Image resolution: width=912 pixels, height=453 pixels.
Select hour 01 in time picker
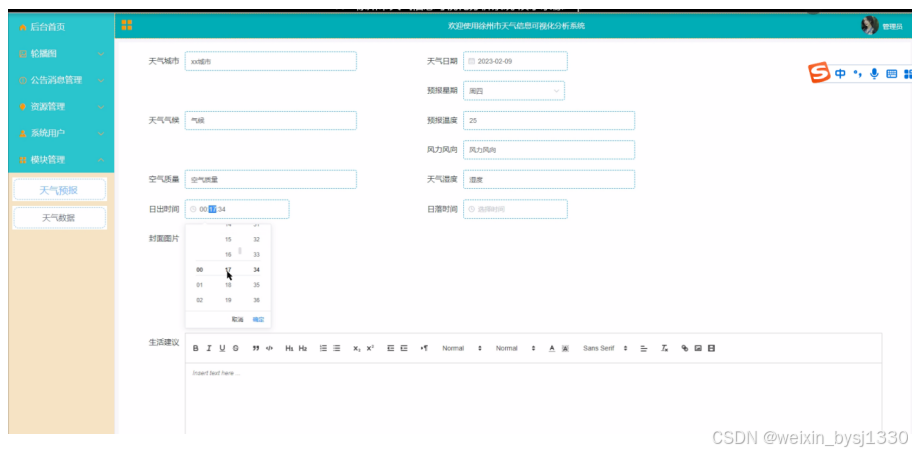point(200,285)
